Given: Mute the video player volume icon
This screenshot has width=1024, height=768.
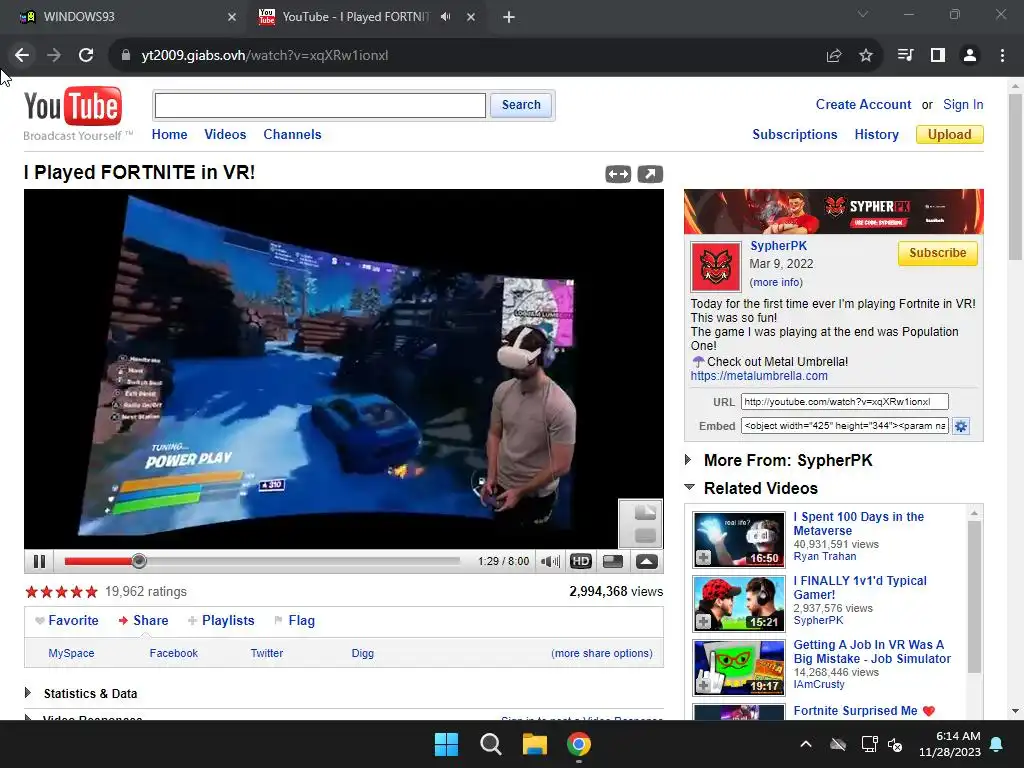Looking at the screenshot, I should click(550, 562).
